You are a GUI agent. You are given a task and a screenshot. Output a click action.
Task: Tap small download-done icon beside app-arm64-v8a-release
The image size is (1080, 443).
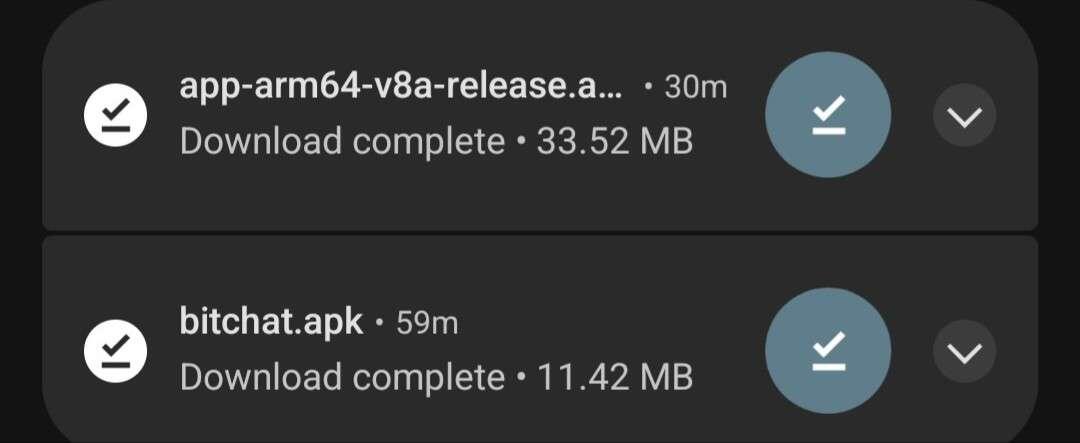(115, 115)
